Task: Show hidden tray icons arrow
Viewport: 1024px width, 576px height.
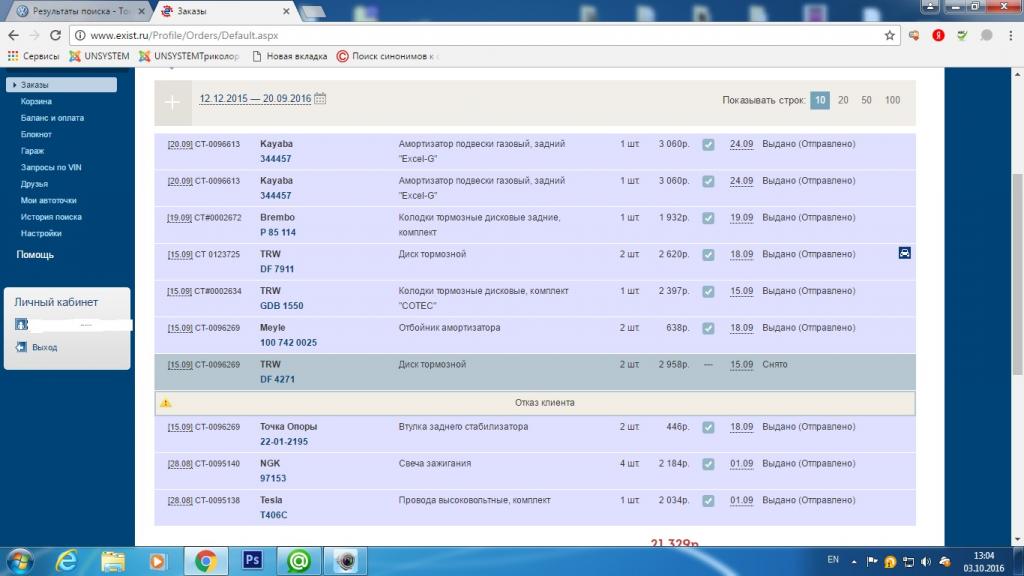Action: [854, 562]
